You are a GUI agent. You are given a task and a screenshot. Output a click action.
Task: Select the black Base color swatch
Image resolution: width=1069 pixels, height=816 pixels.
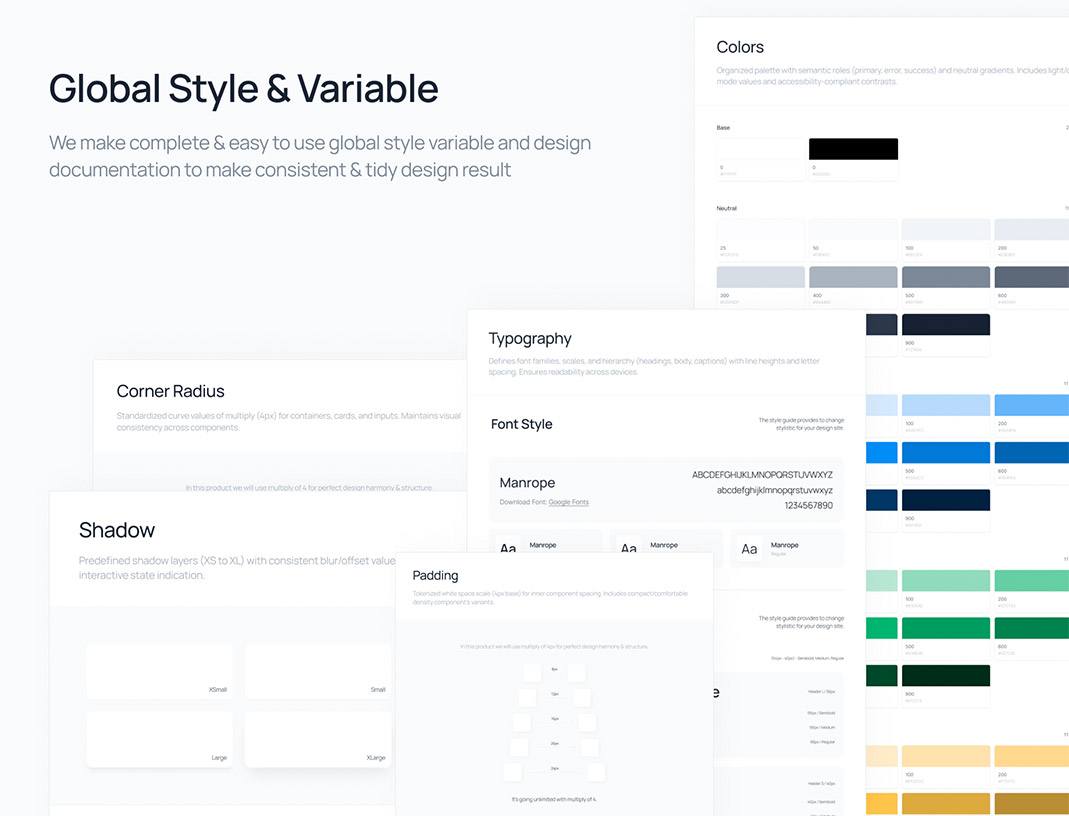click(853, 149)
